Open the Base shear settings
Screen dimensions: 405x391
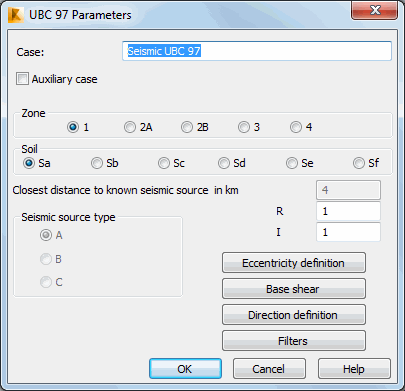point(294,289)
